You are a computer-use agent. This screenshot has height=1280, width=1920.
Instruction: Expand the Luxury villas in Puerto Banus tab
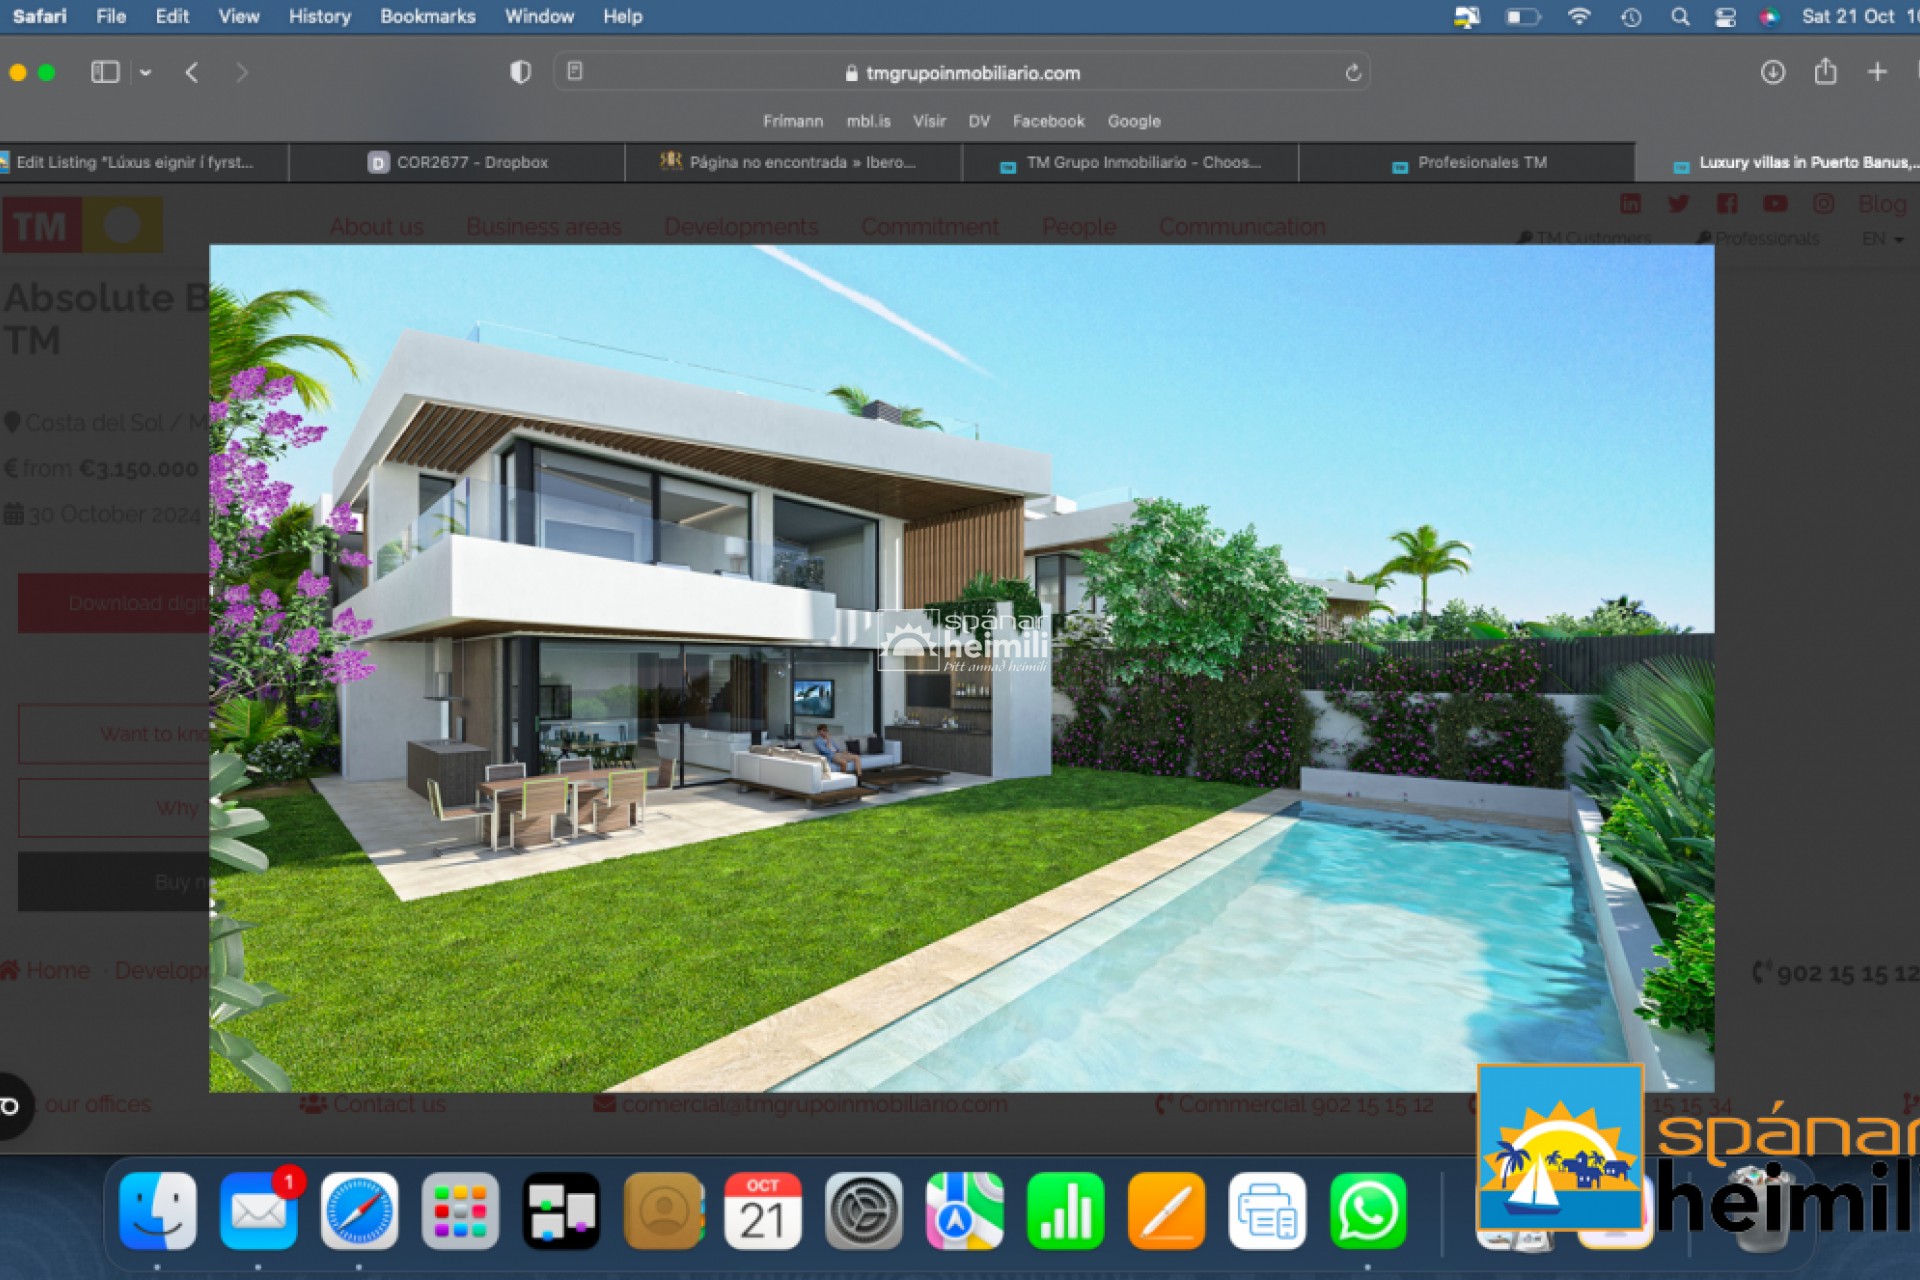pyautogui.click(x=1800, y=163)
